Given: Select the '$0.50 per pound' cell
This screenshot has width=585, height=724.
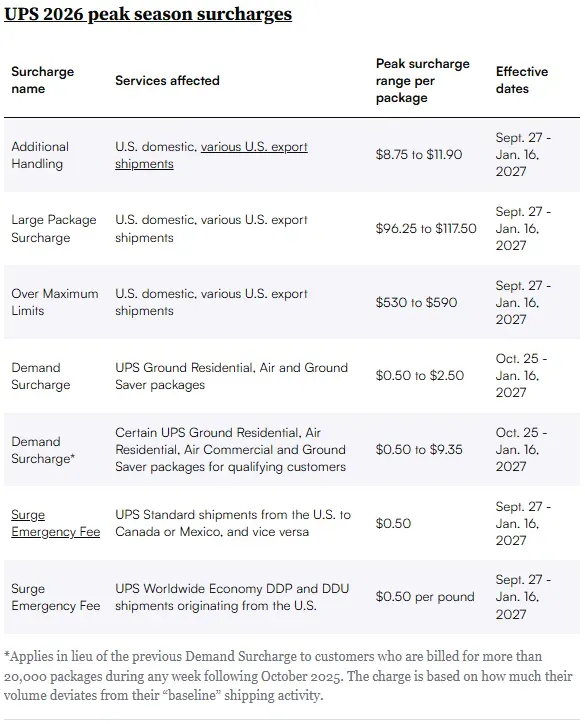Looking at the screenshot, I should [425, 597].
